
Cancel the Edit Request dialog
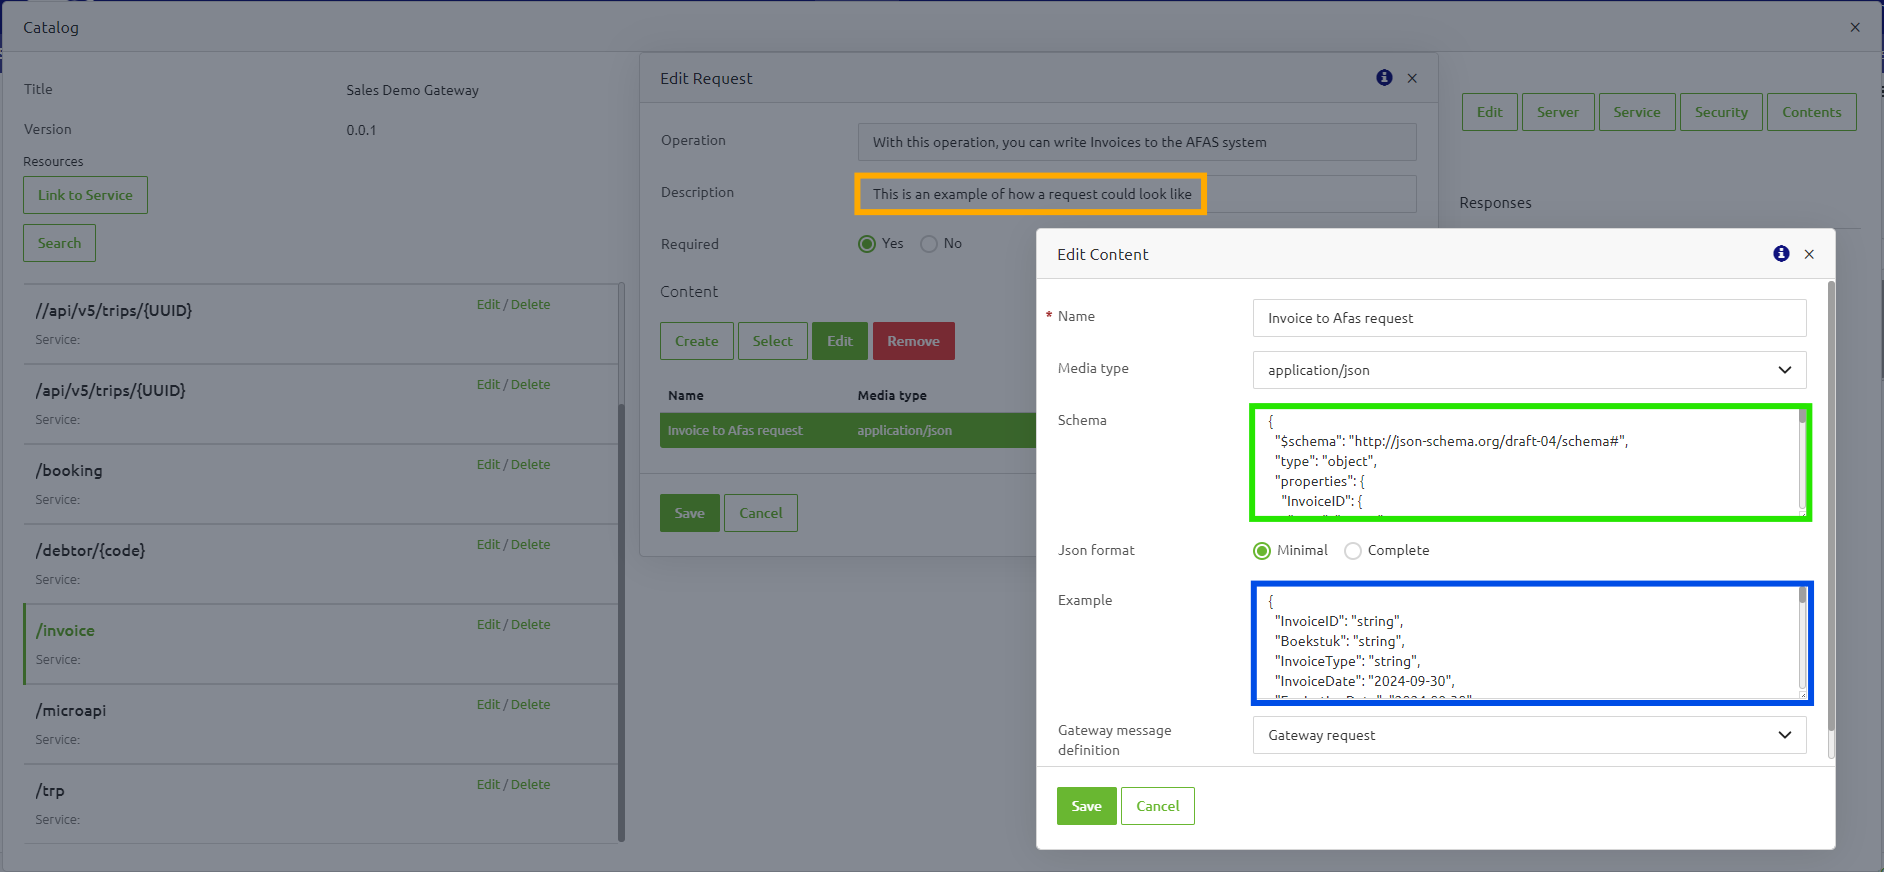[761, 513]
